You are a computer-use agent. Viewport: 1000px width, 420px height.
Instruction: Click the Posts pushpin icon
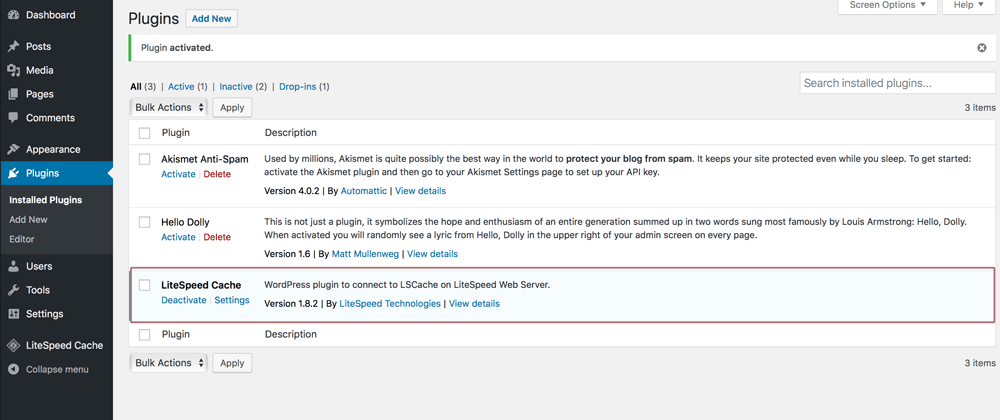[13, 47]
